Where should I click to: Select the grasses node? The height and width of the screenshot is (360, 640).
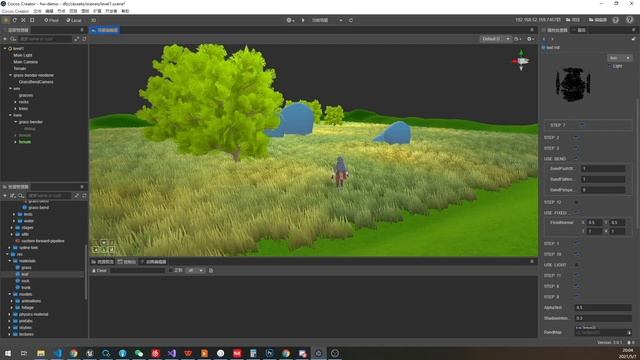pyautogui.click(x=26, y=95)
